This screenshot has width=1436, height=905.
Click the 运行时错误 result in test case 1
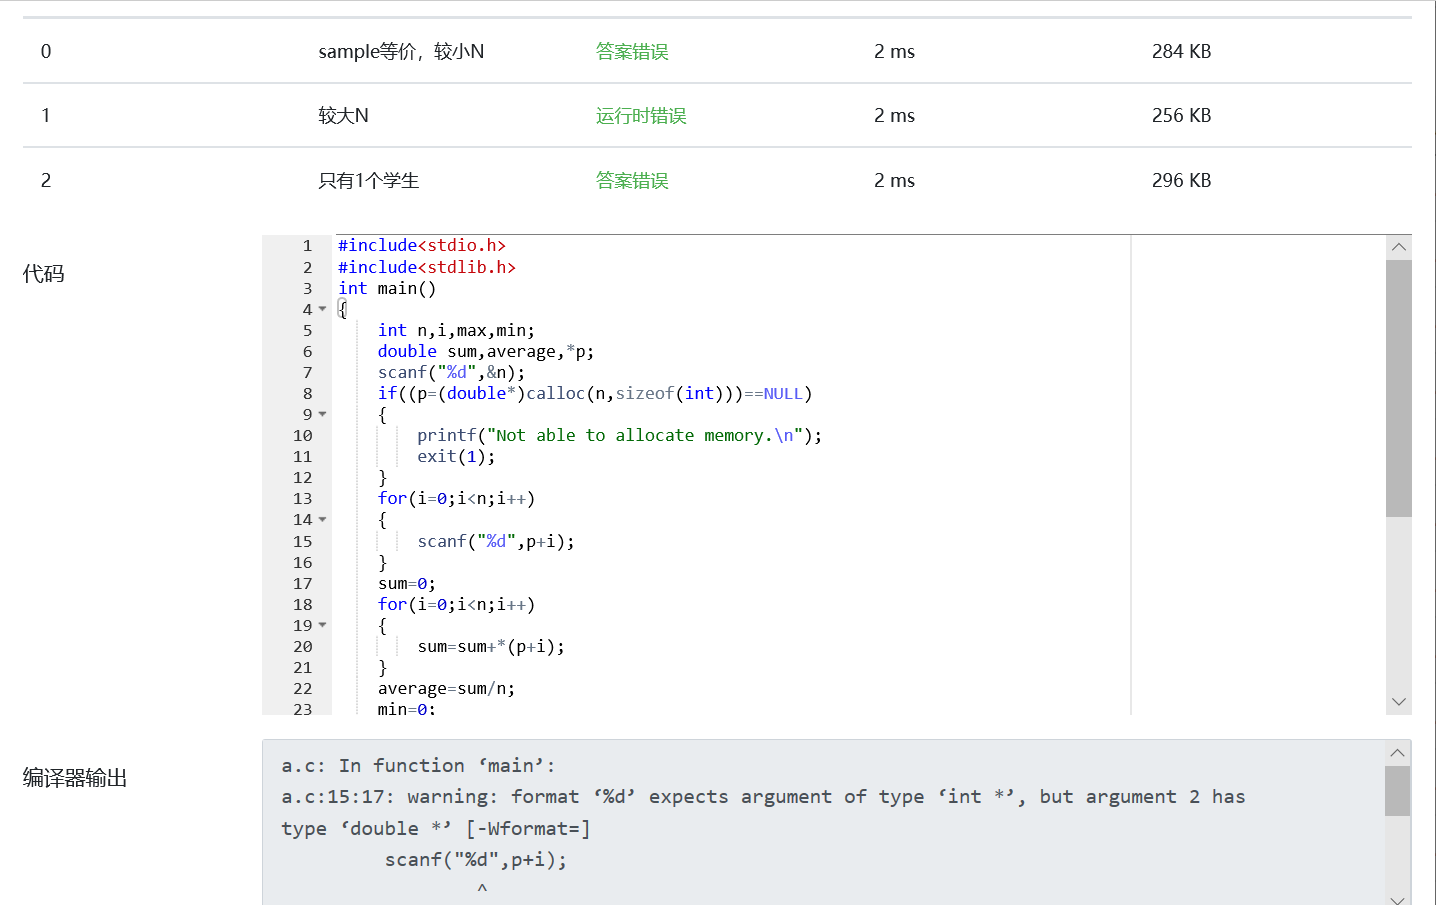coord(641,116)
